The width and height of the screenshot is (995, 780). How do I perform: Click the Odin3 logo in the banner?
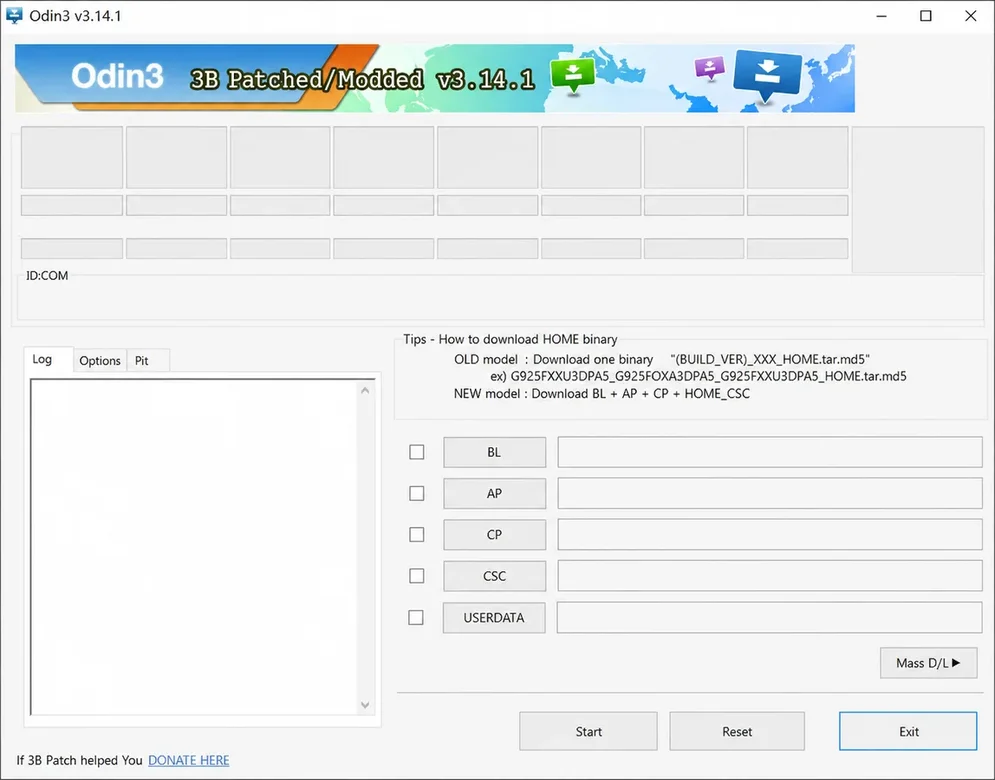pyautogui.click(x=117, y=76)
